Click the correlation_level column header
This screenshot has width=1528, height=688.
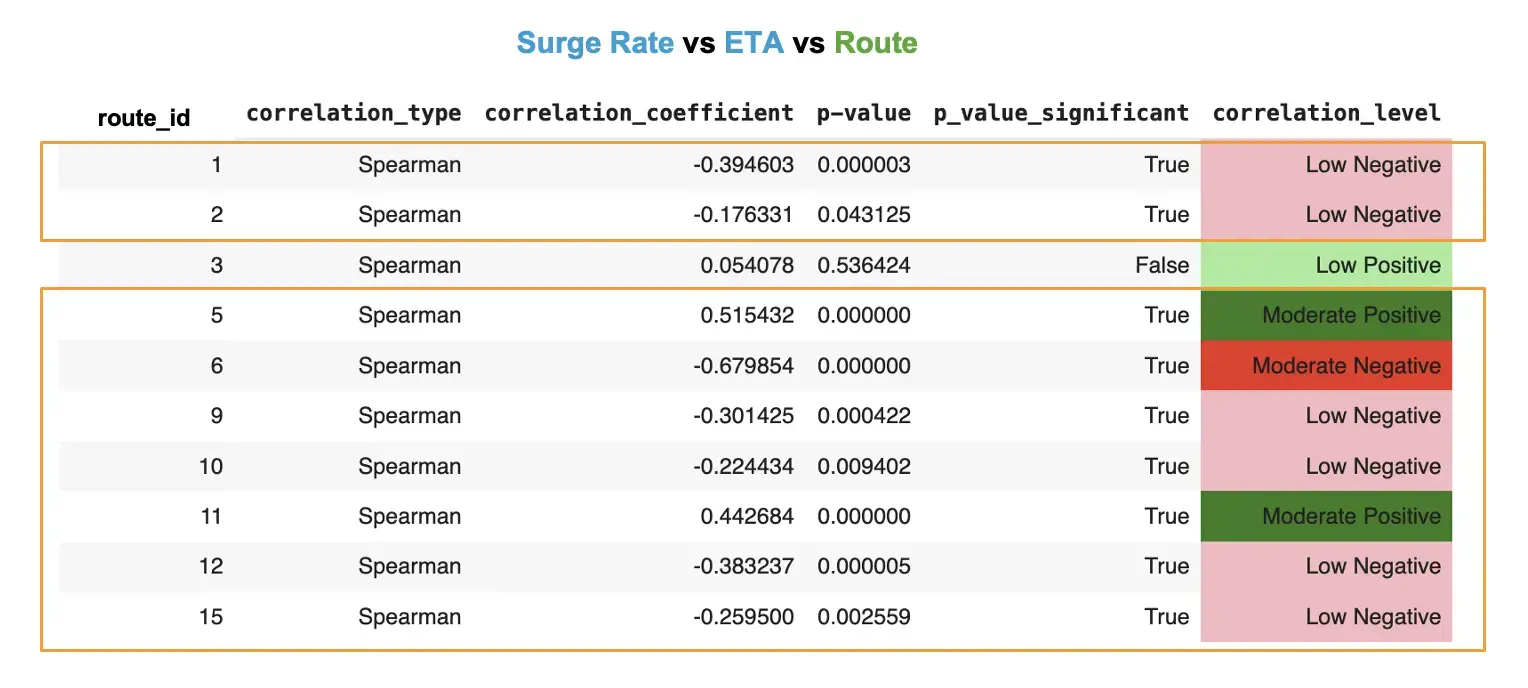[x=1327, y=113]
